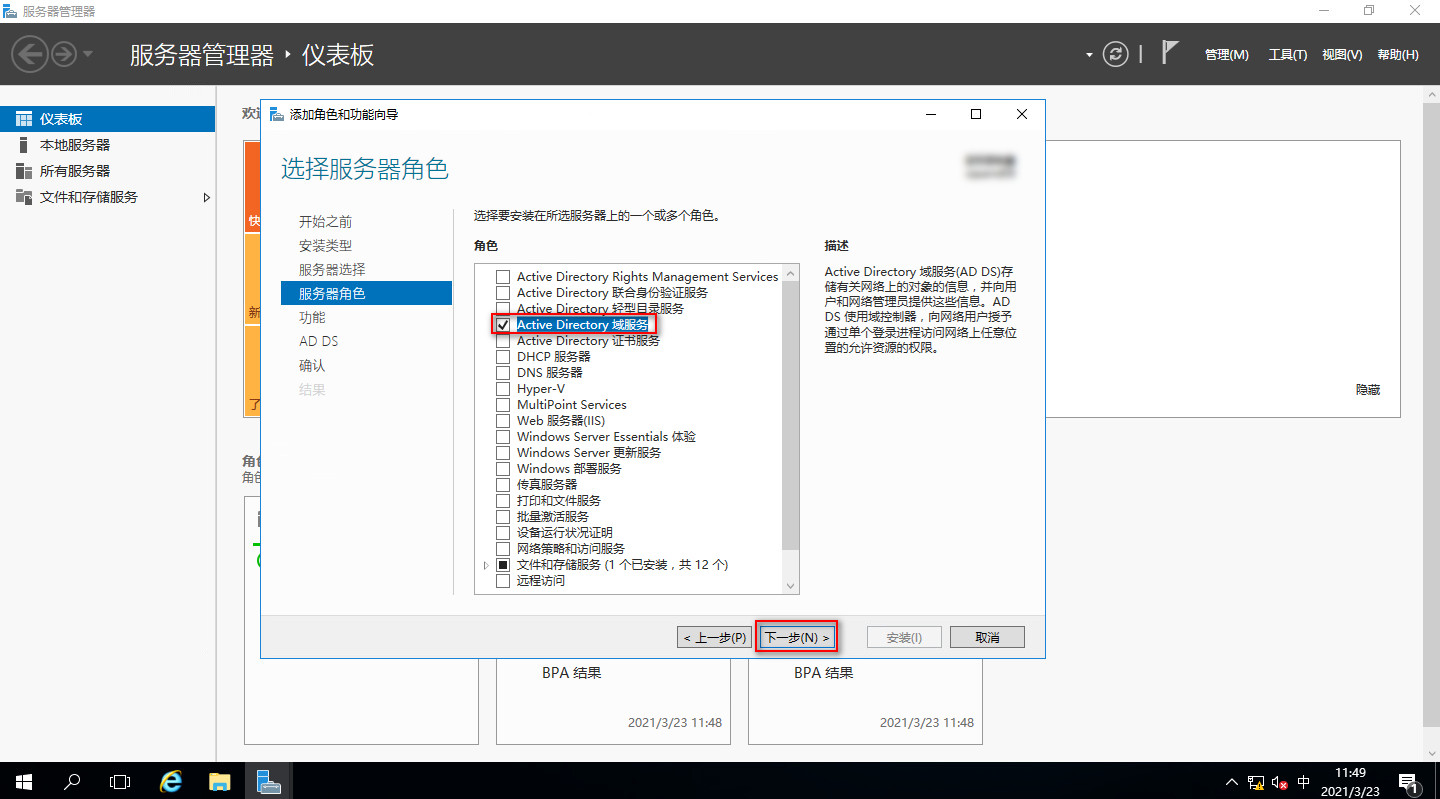The image size is (1440, 799).
Task: Go to wizard step 确认
Action: [x=312, y=366]
